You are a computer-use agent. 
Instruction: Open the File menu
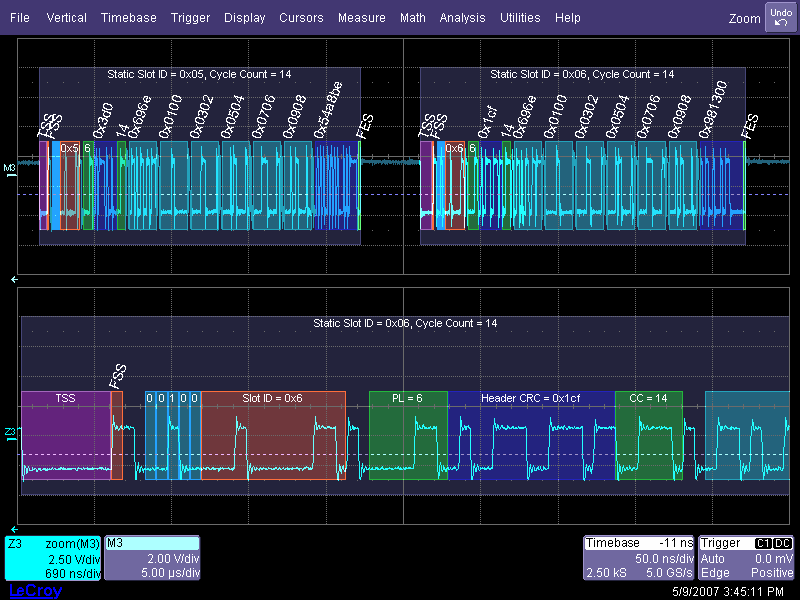(x=20, y=18)
